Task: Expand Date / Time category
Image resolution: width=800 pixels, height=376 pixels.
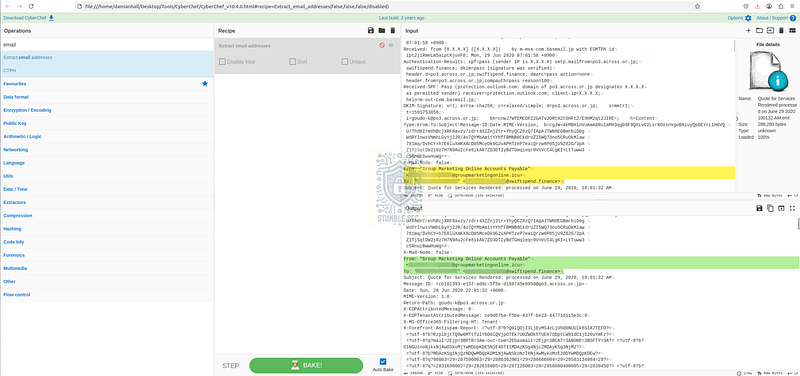Action: 107,189
